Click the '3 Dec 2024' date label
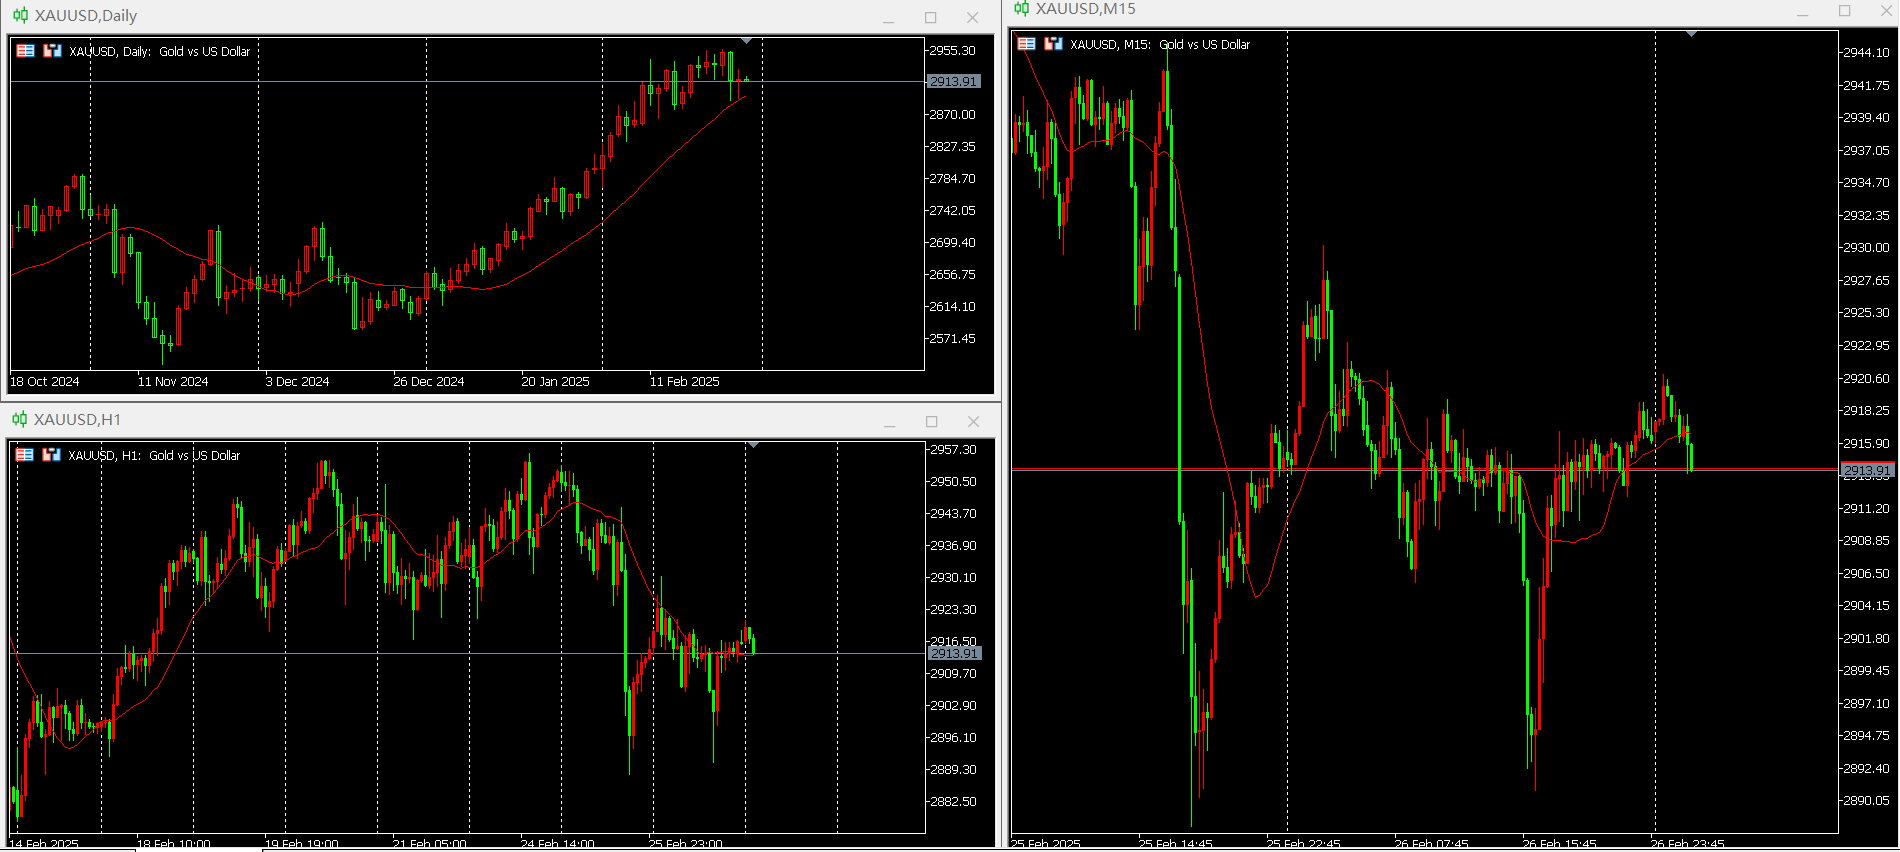The height and width of the screenshot is (852, 1900). (297, 381)
